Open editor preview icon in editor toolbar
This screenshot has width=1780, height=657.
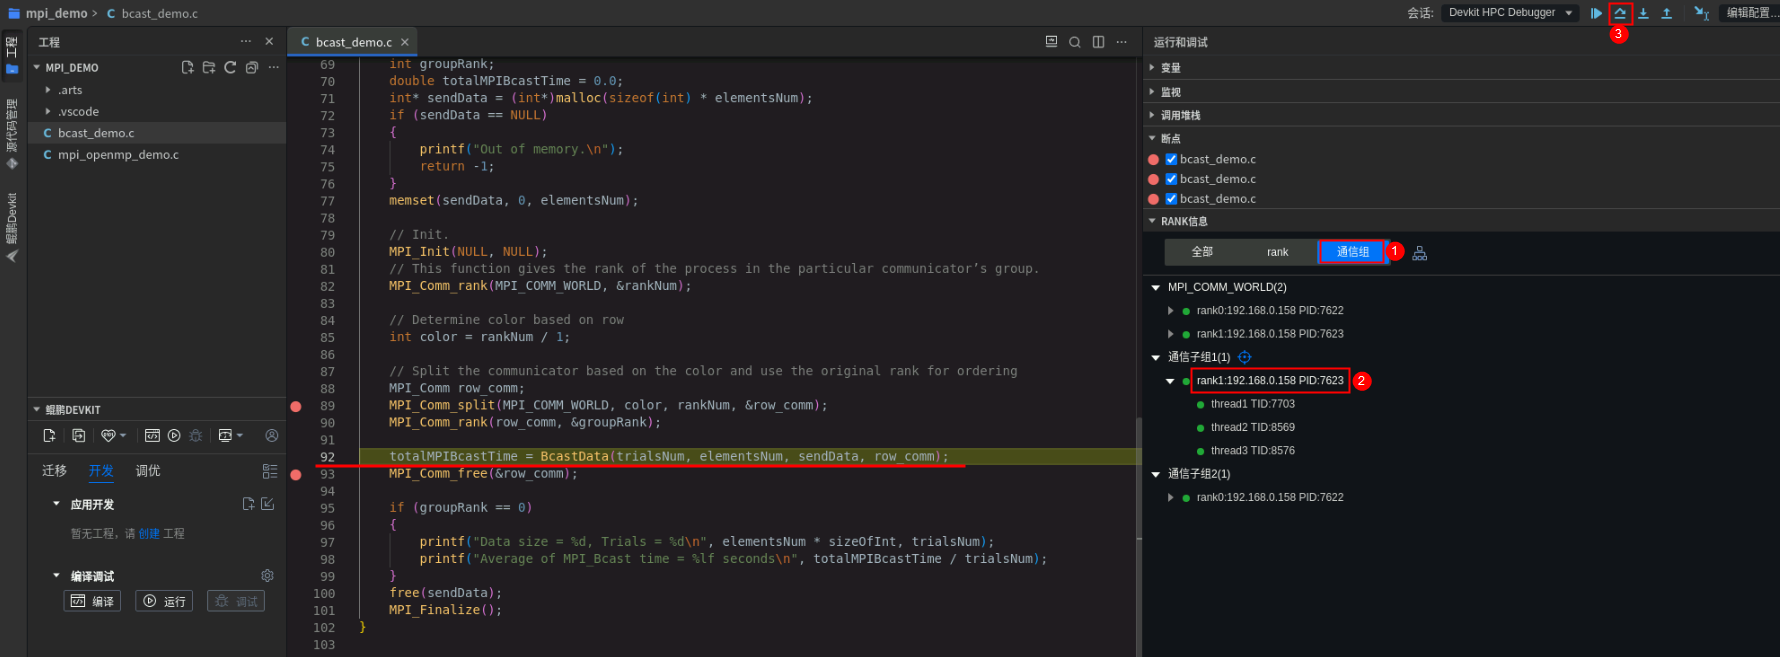click(x=1051, y=41)
